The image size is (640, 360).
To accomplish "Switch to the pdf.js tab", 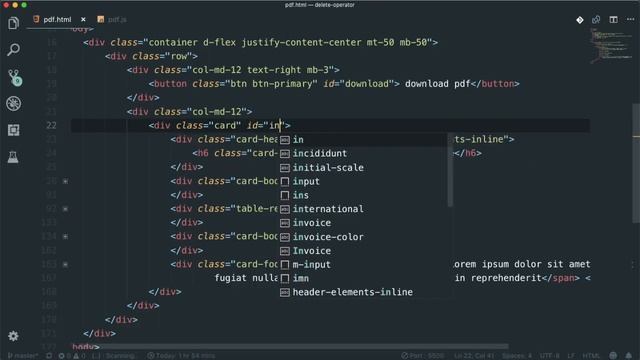I will tap(112, 20).
